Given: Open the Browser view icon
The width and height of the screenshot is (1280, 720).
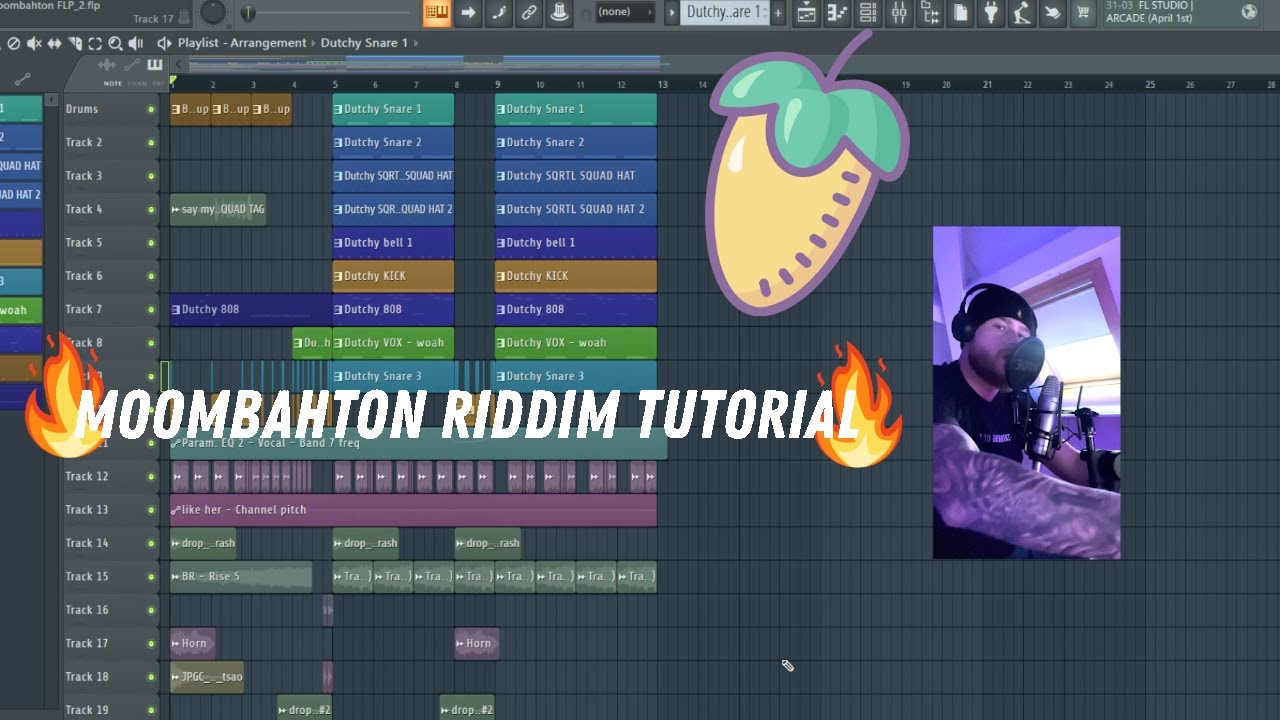Looking at the screenshot, I should (929, 13).
